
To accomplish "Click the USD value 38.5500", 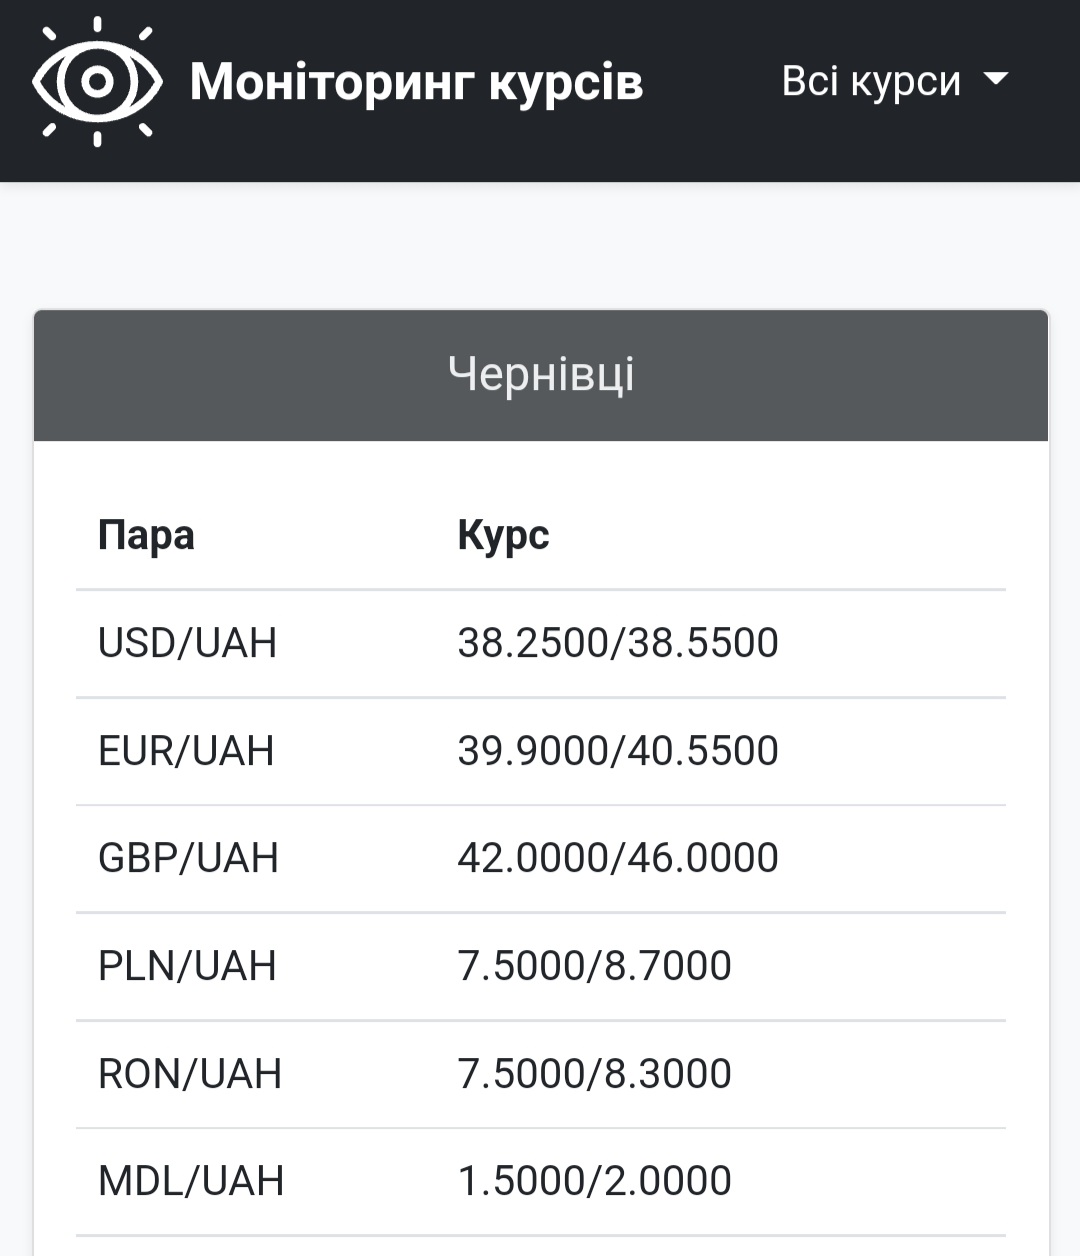I will pos(703,643).
